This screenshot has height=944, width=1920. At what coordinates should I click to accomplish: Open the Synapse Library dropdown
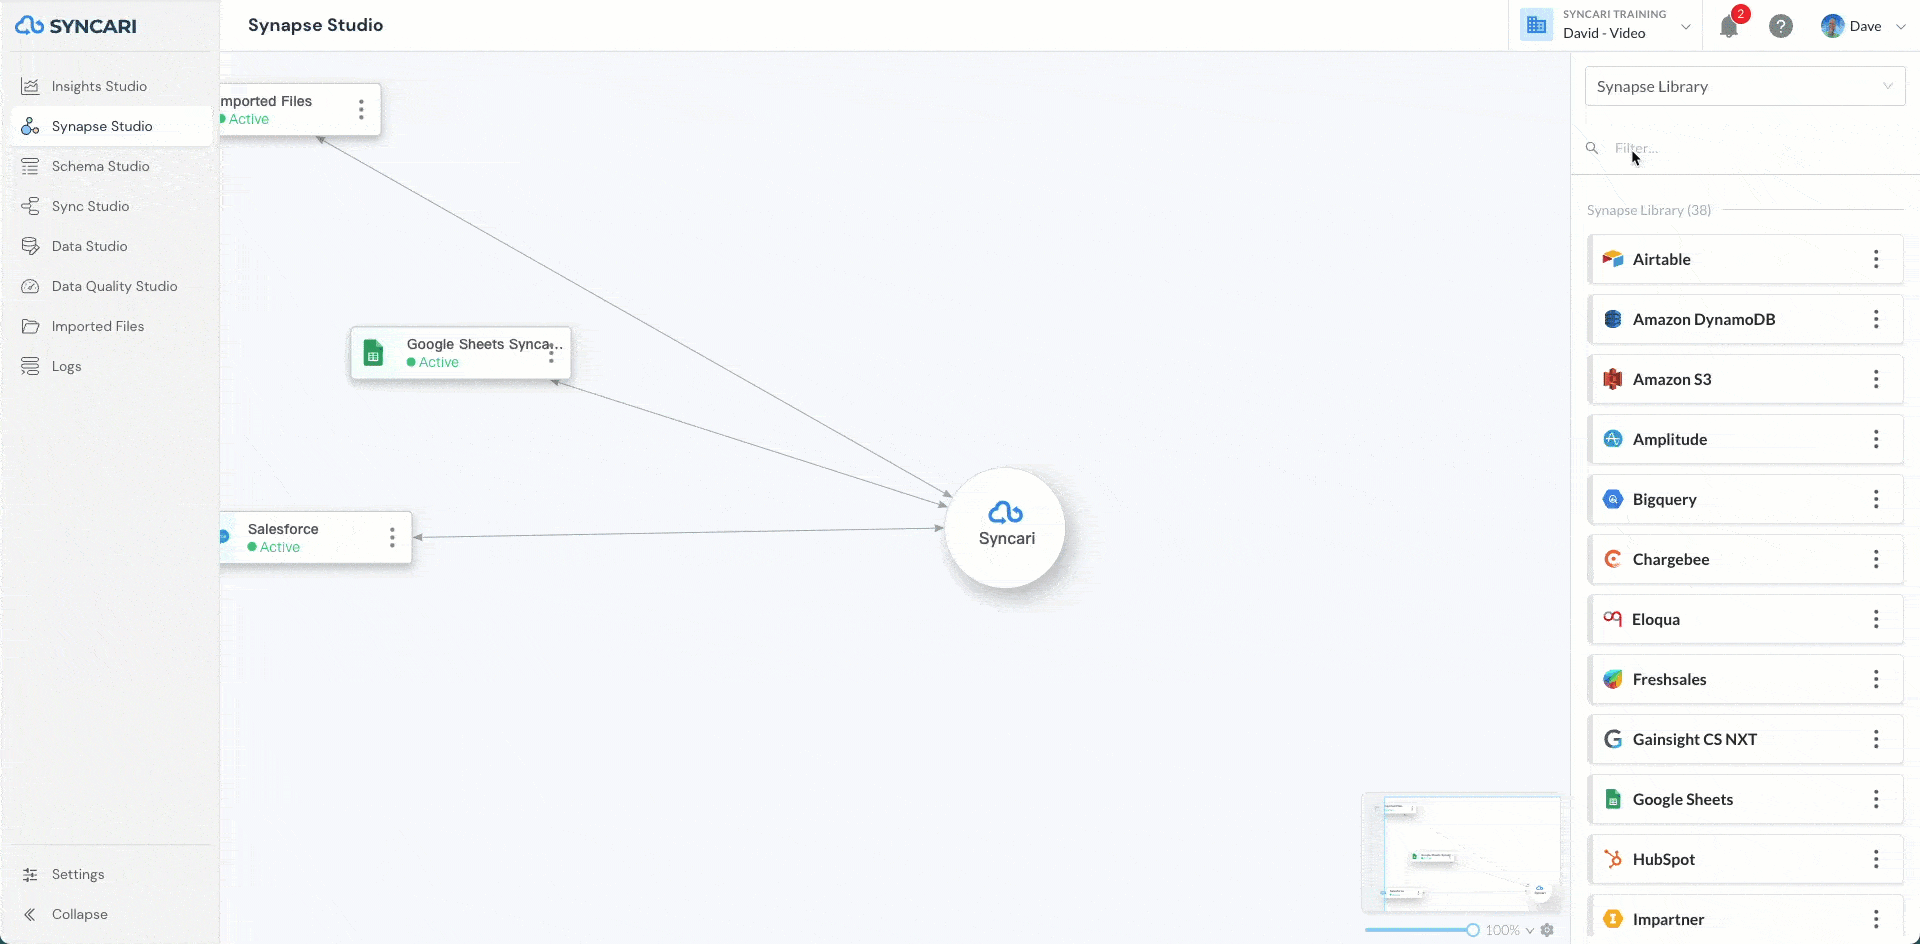coord(1745,86)
